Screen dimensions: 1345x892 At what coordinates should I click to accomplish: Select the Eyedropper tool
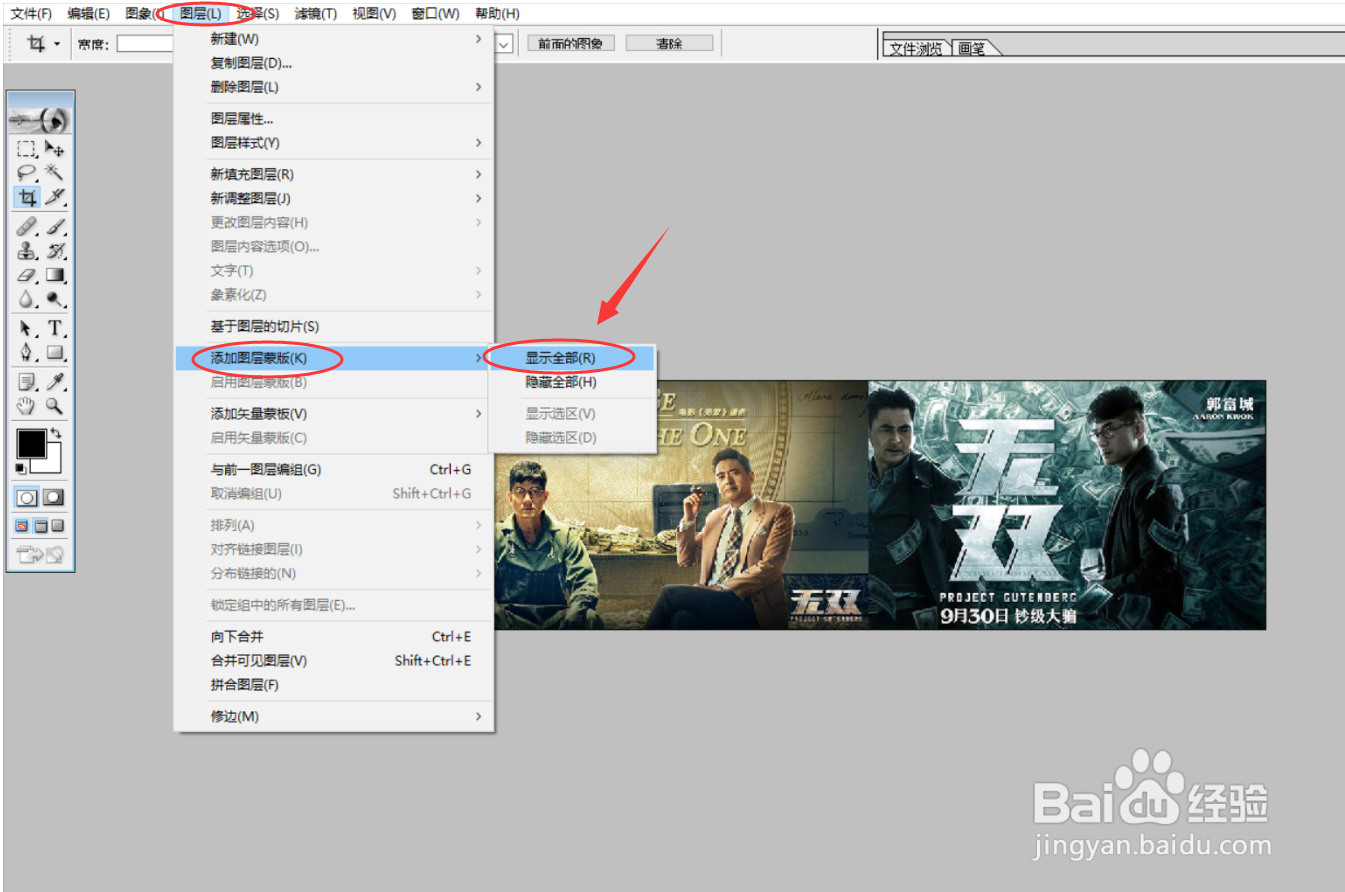[x=55, y=382]
